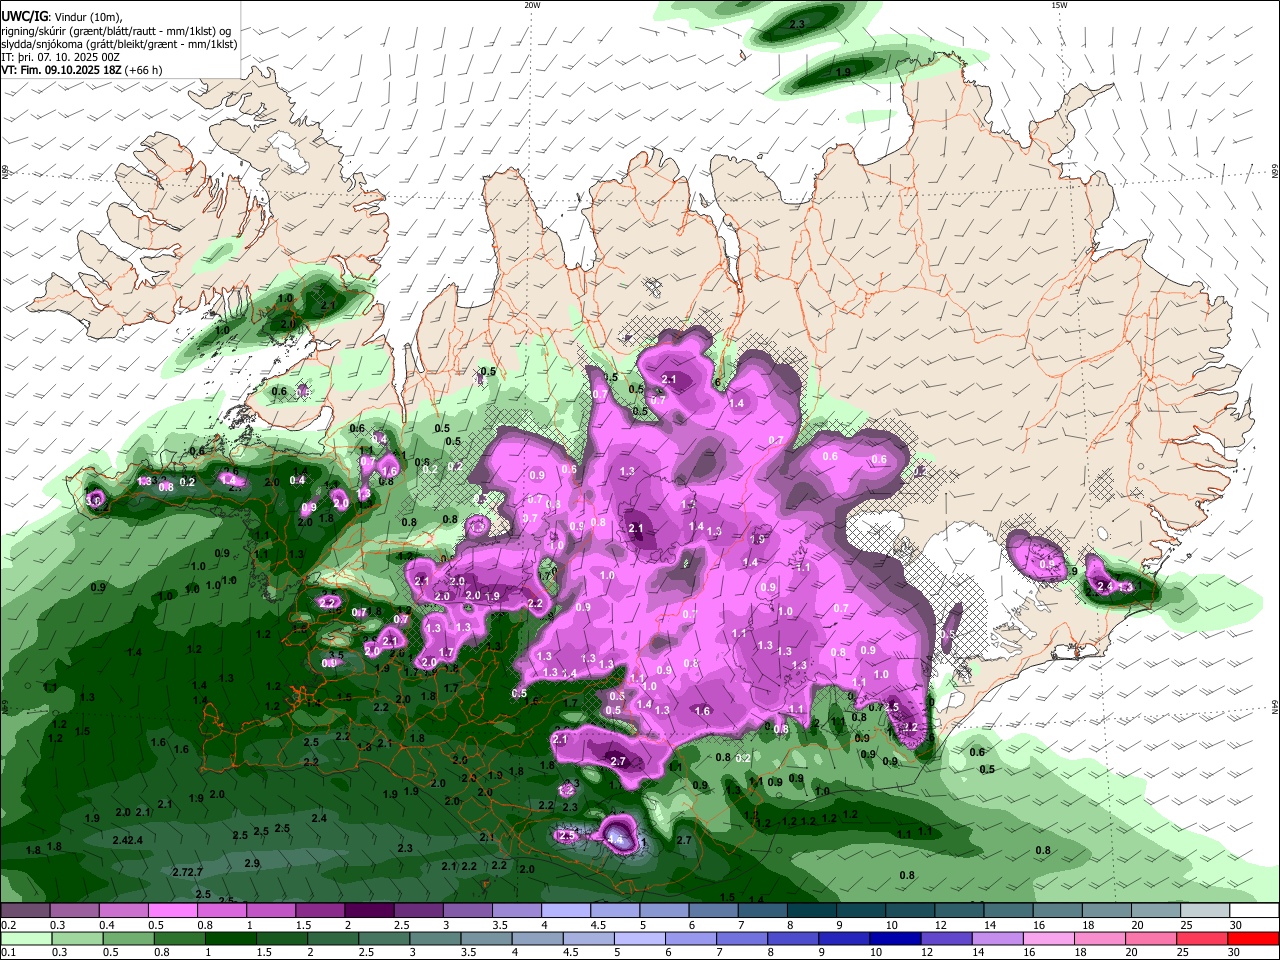Image resolution: width=1280 pixels, height=960 pixels.
Task: Click the violet 12 rain legend swatch
Action: [x=946, y=938]
